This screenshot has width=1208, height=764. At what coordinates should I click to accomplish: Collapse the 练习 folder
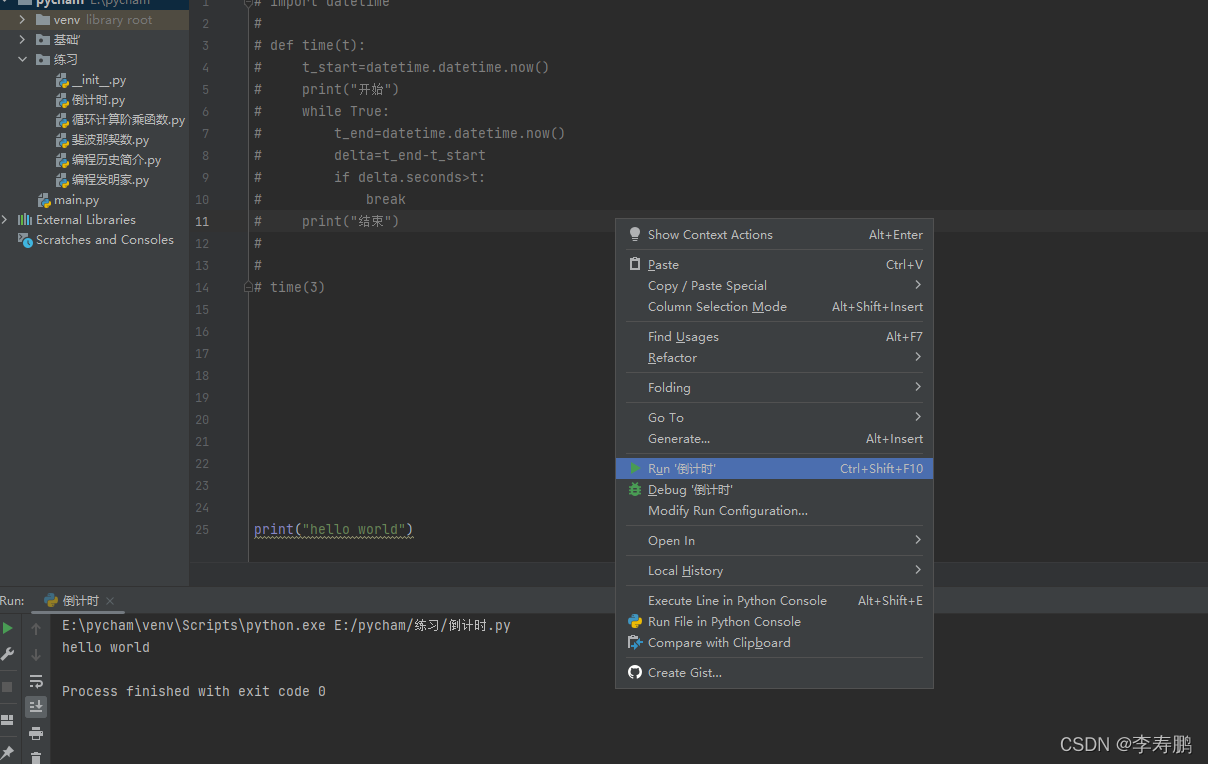pyautogui.click(x=23, y=60)
